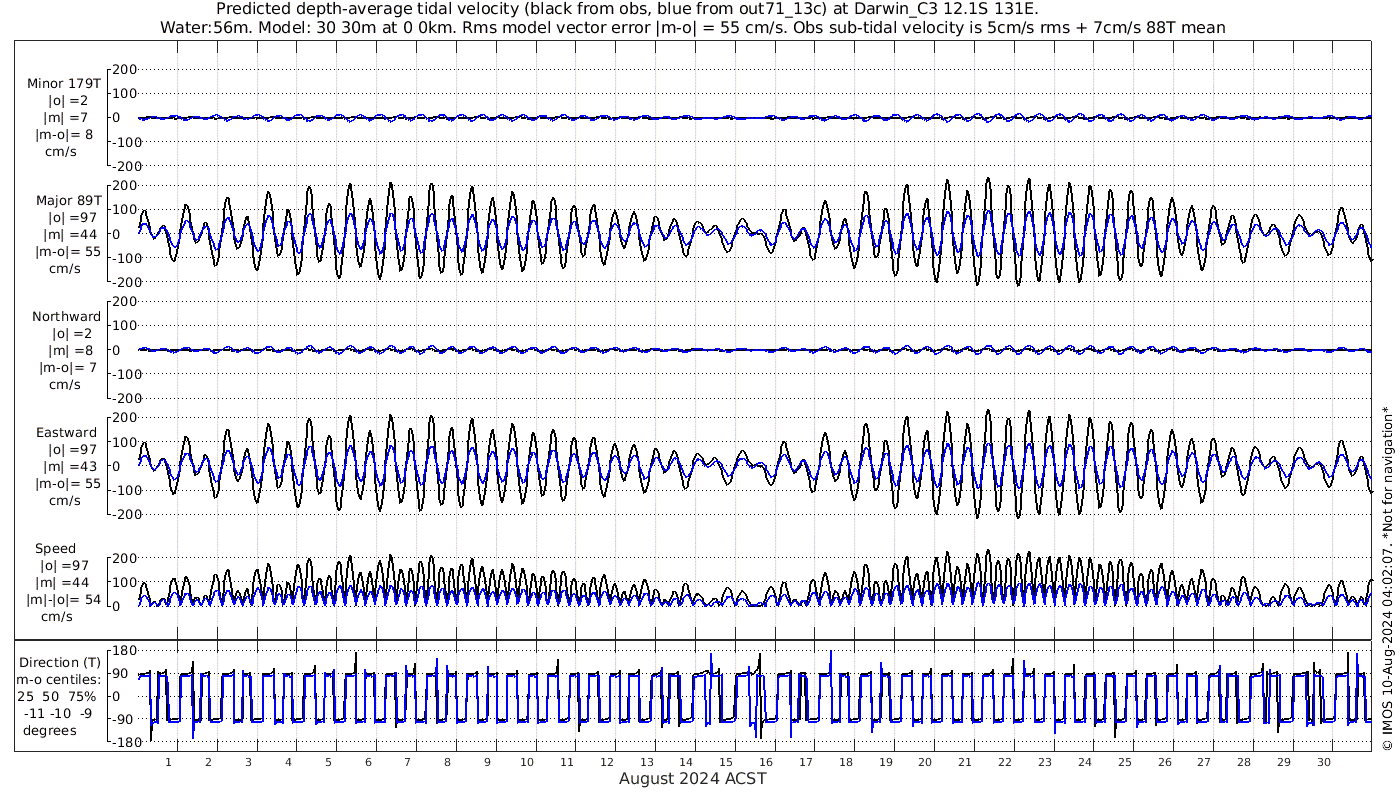The height and width of the screenshot is (800, 1400).
Task: Click date tick "28" on the x-axis
Action: click(x=1243, y=763)
